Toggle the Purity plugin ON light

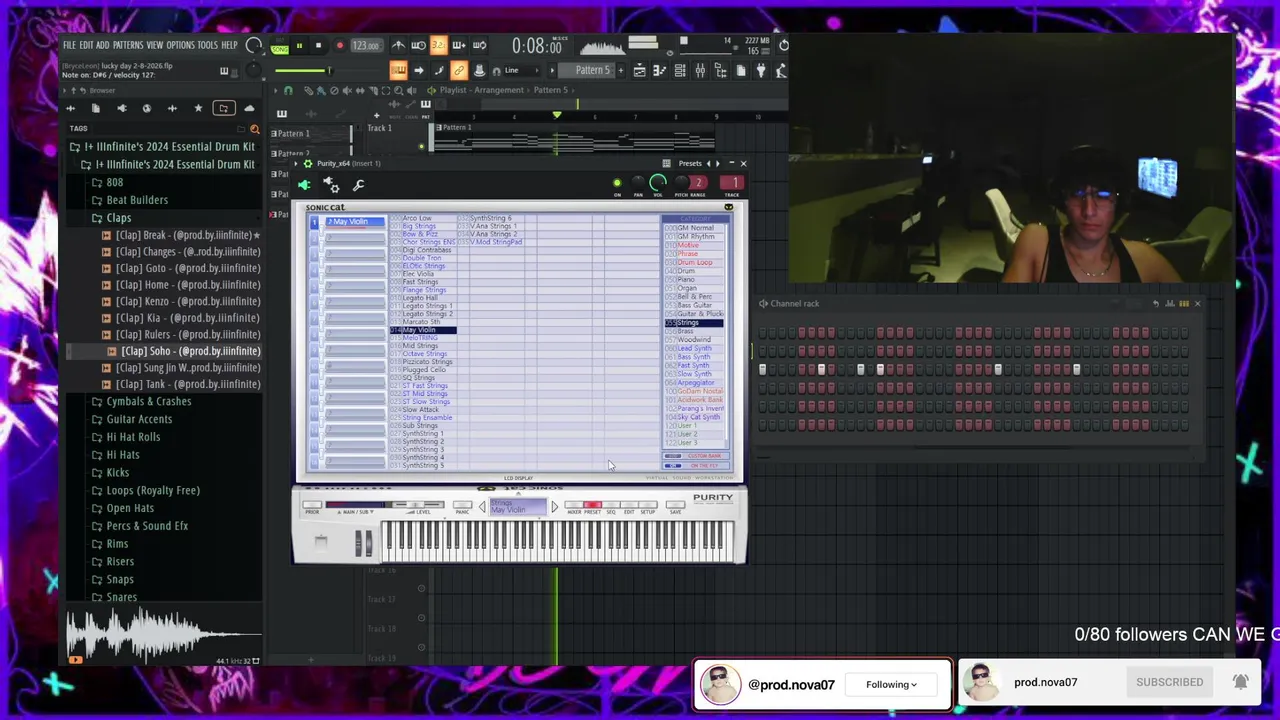(x=617, y=183)
